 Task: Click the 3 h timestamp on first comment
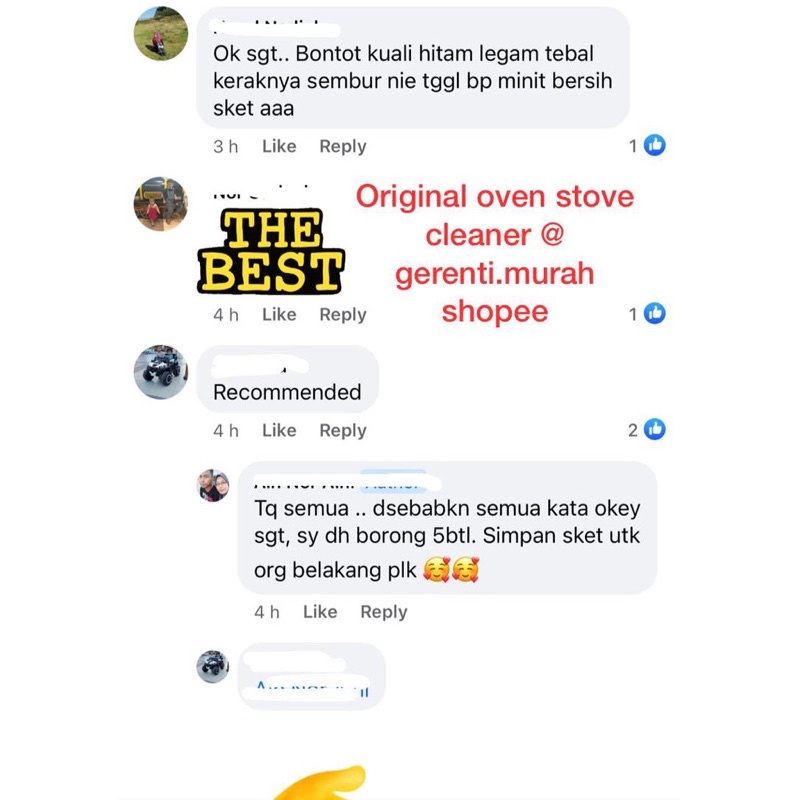click(226, 146)
